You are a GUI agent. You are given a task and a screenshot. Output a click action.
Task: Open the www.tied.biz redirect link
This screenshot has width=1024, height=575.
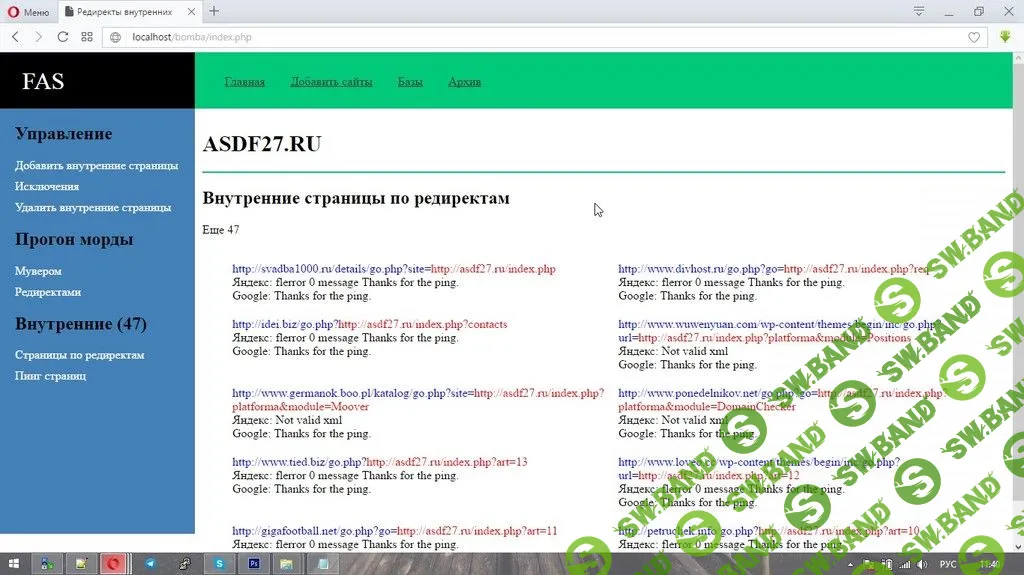(379, 462)
